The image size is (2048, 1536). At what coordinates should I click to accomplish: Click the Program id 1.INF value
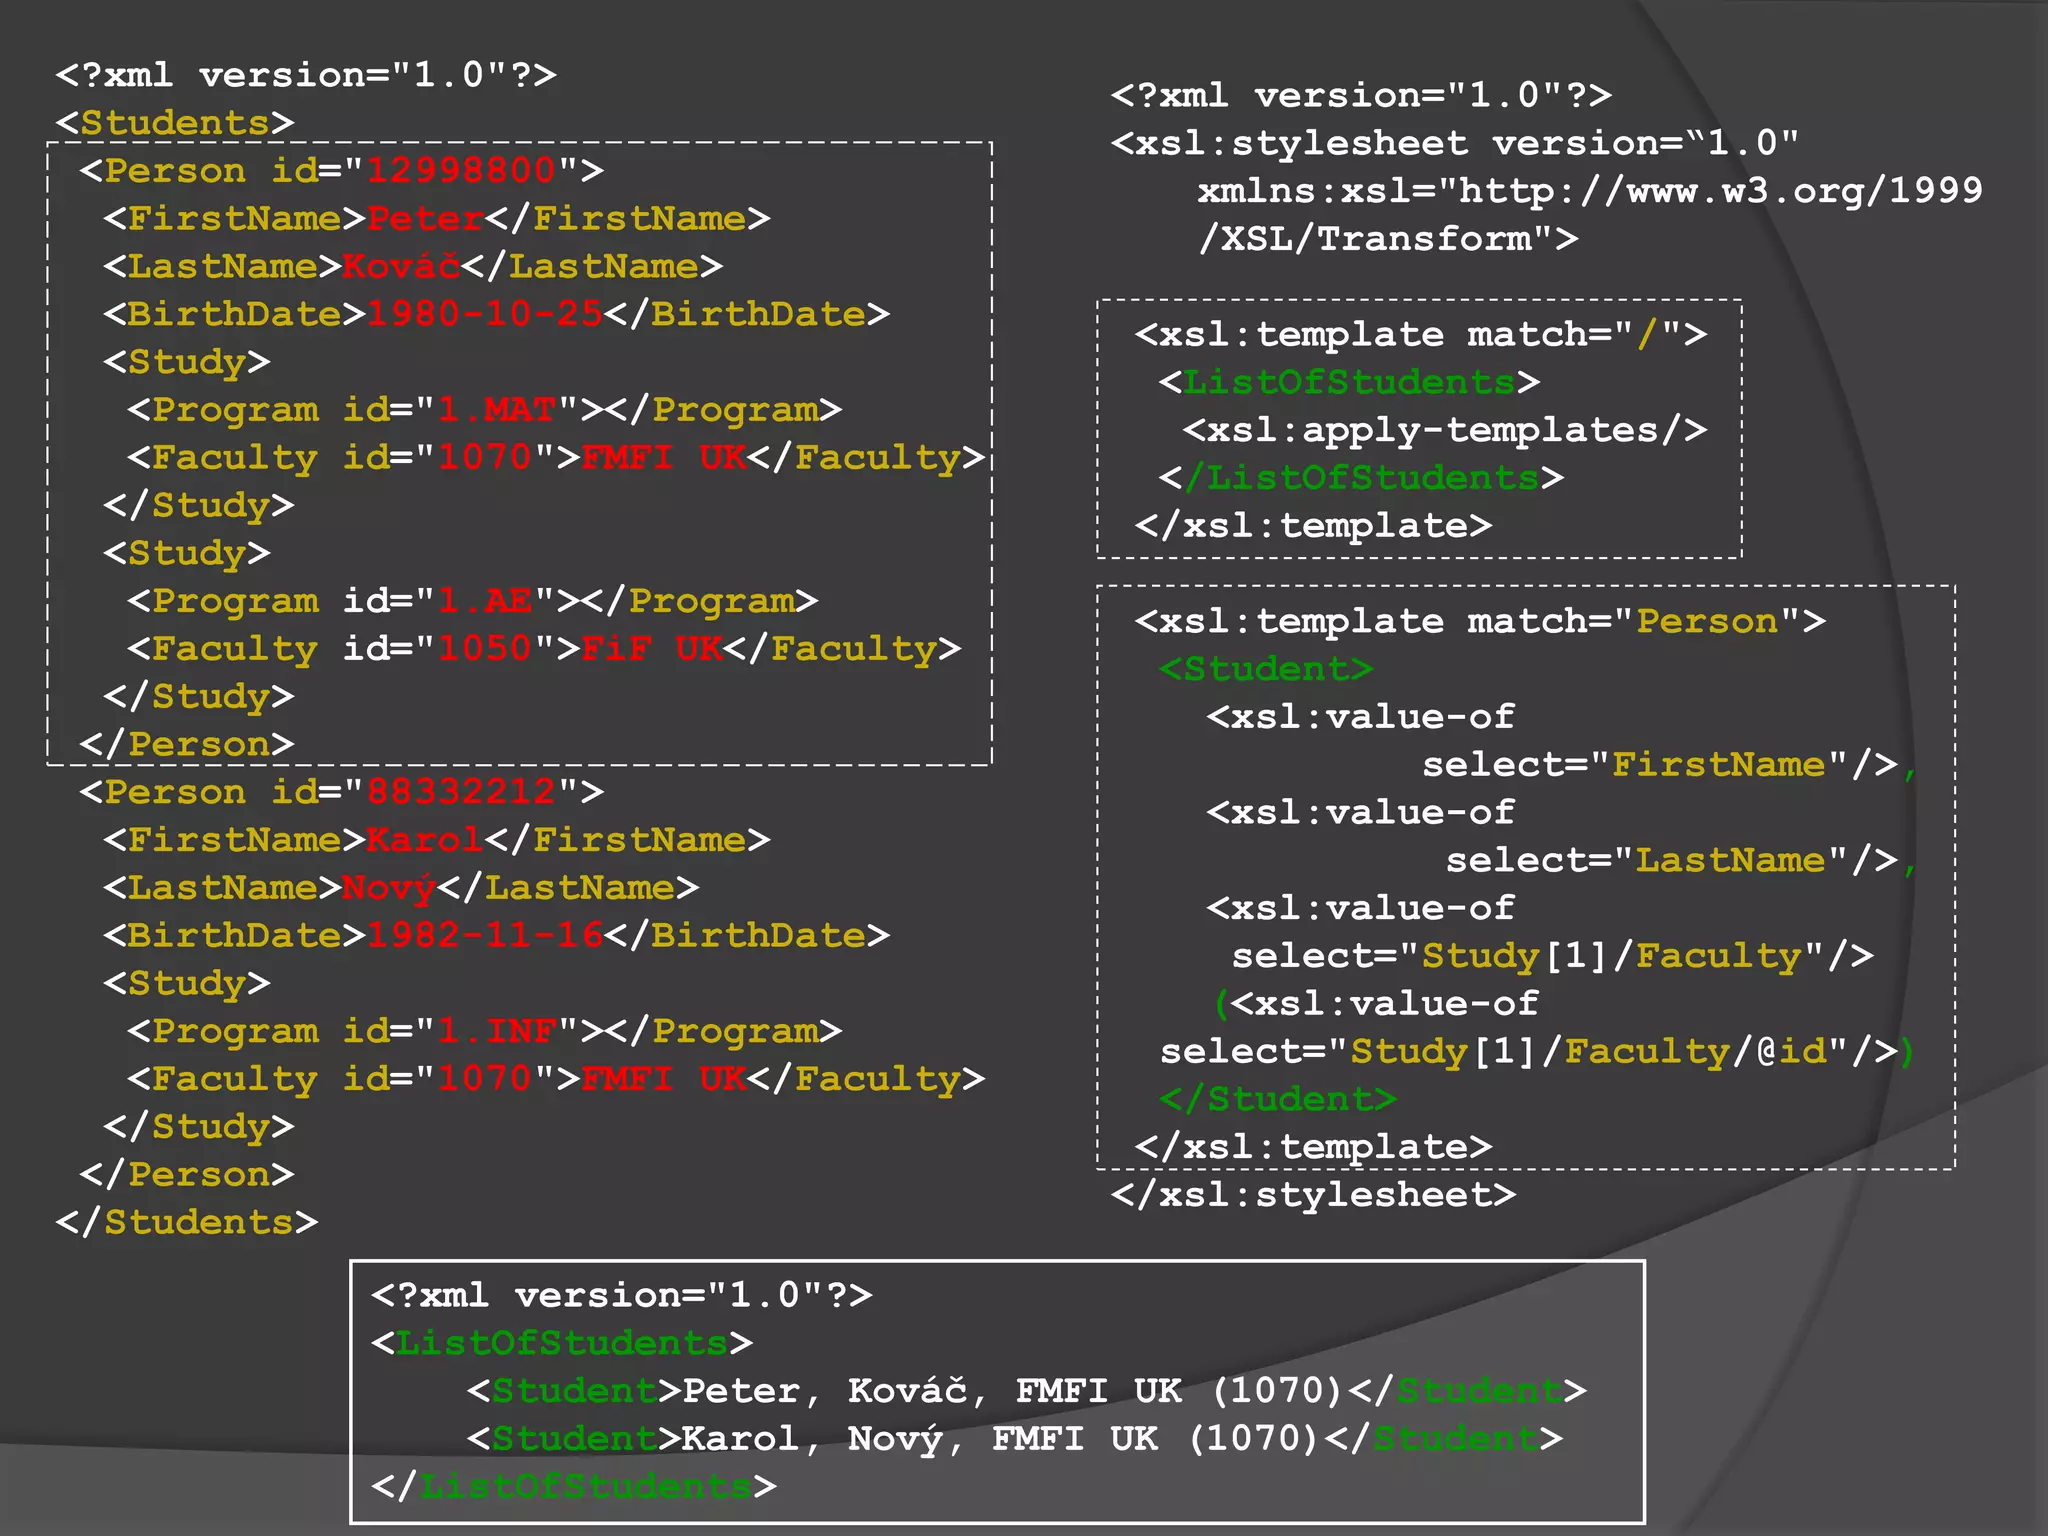pyautogui.click(x=497, y=1032)
